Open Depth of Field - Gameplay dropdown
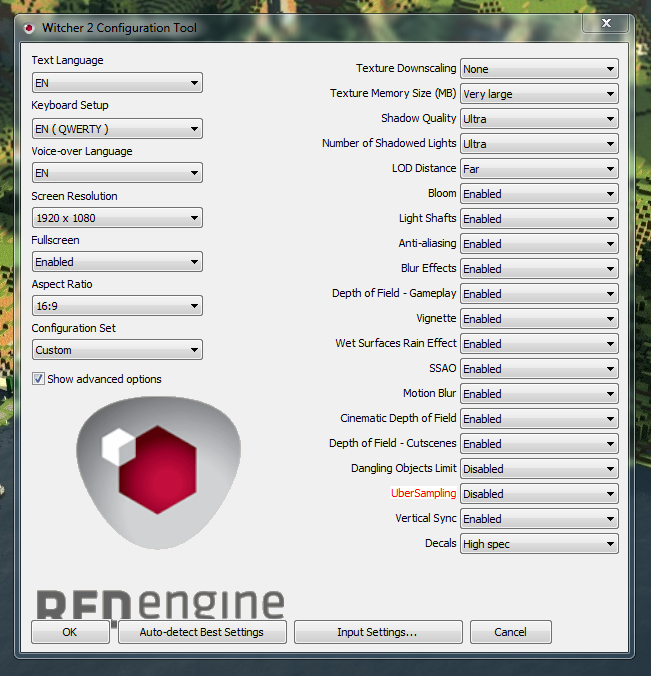Image resolution: width=651 pixels, height=676 pixels. pyautogui.click(x=539, y=294)
